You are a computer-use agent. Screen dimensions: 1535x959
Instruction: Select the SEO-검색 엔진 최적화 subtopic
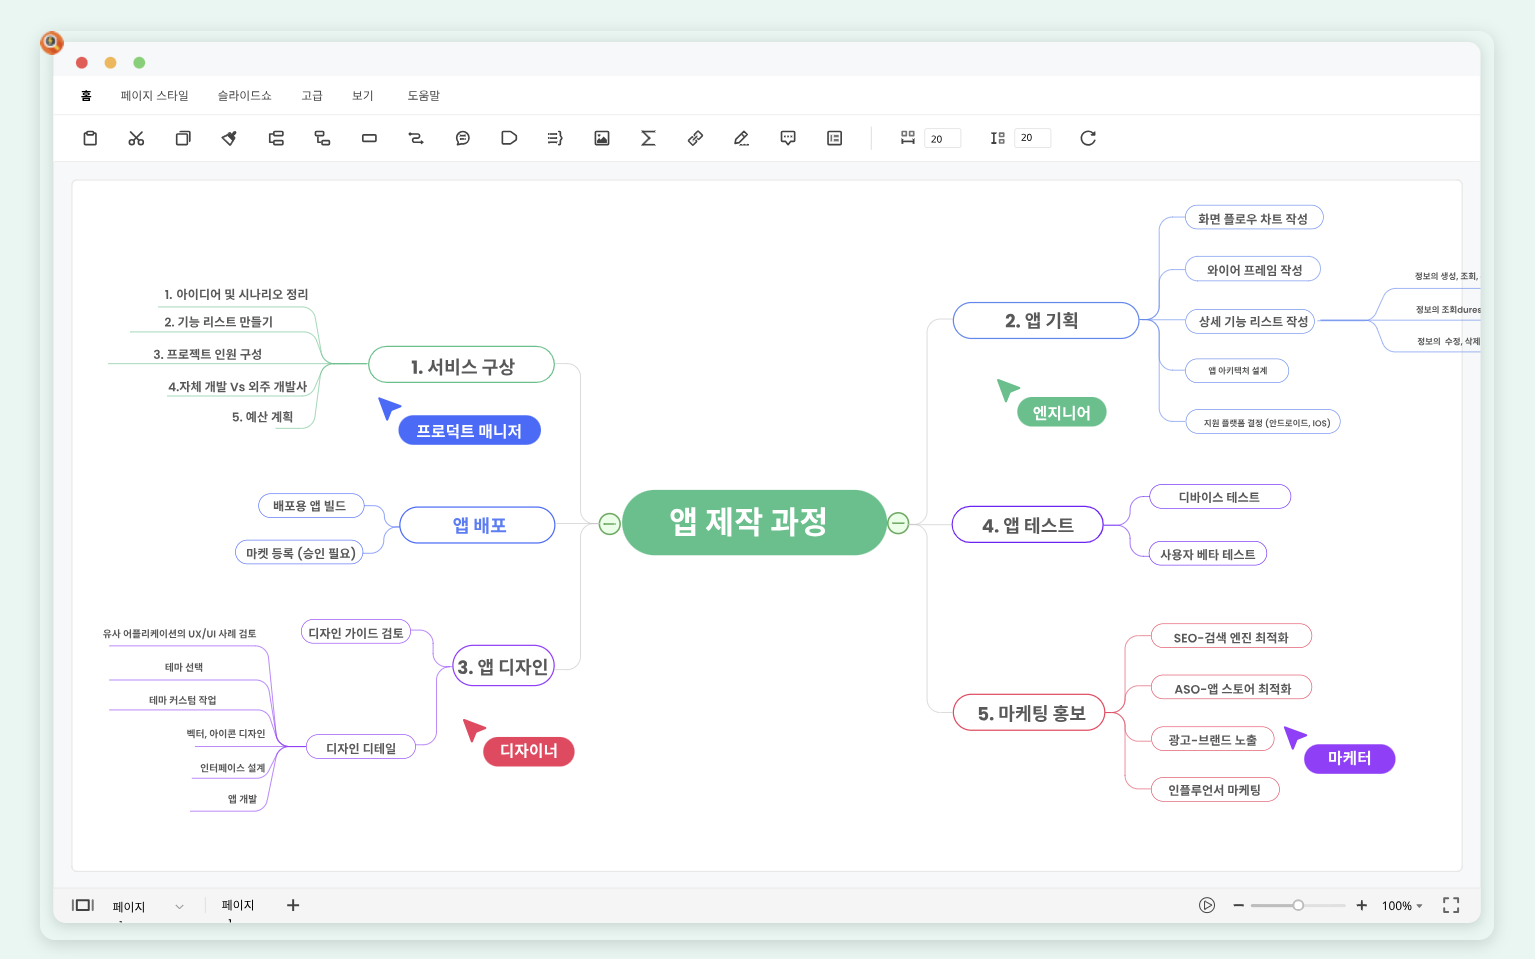click(x=1231, y=637)
